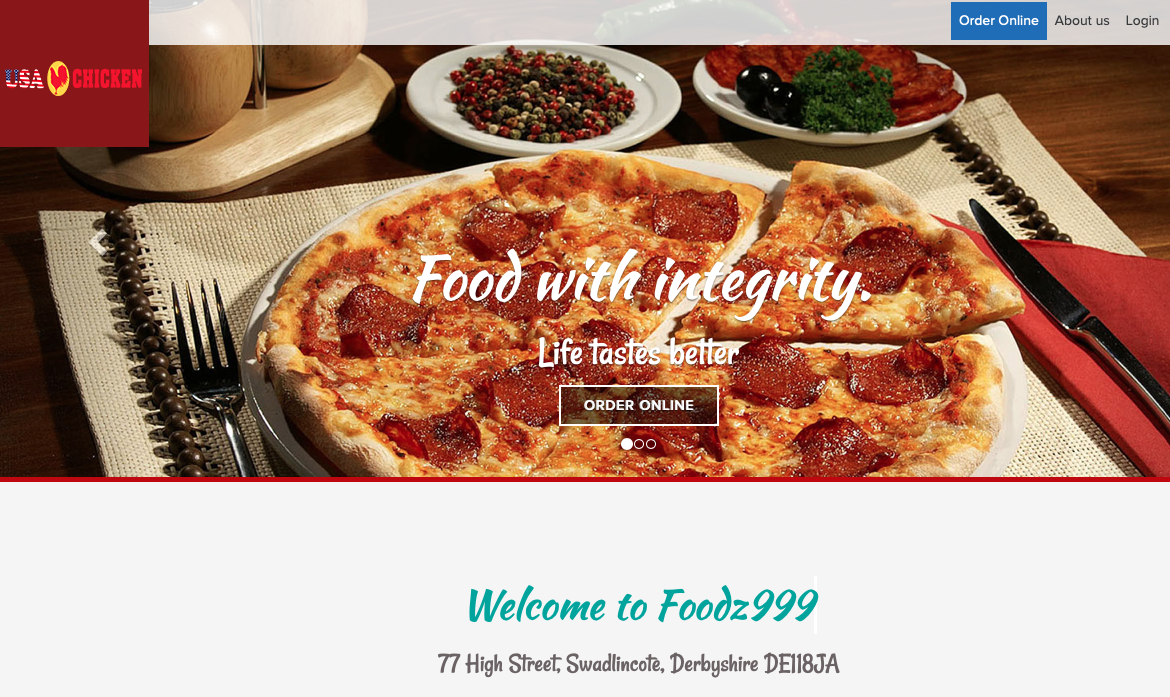Open the About us page
The width and height of the screenshot is (1170, 697).
[x=1081, y=21]
